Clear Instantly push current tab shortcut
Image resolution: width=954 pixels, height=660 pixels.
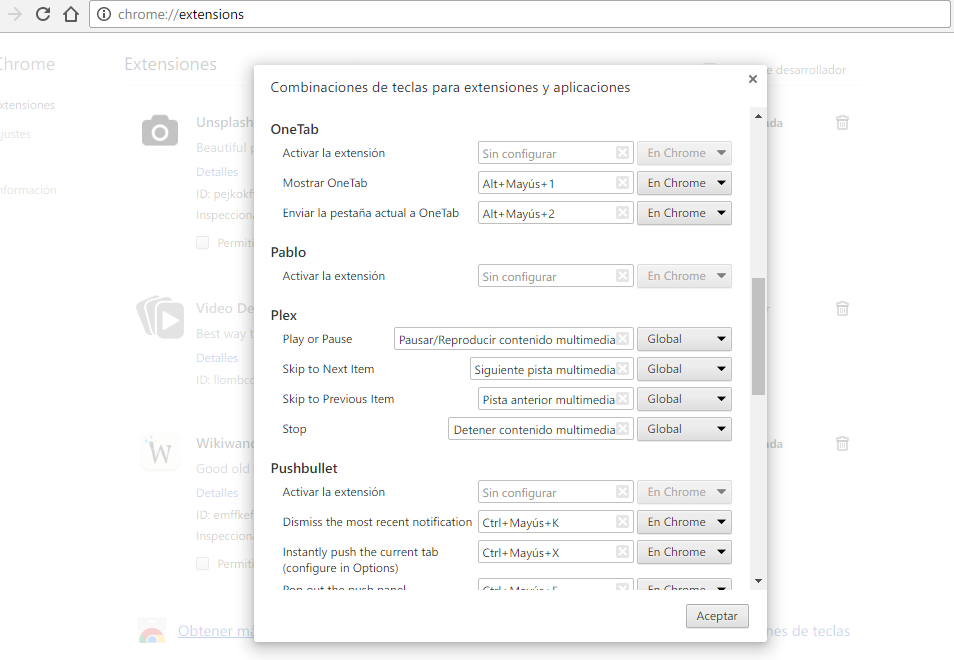[x=622, y=552]
